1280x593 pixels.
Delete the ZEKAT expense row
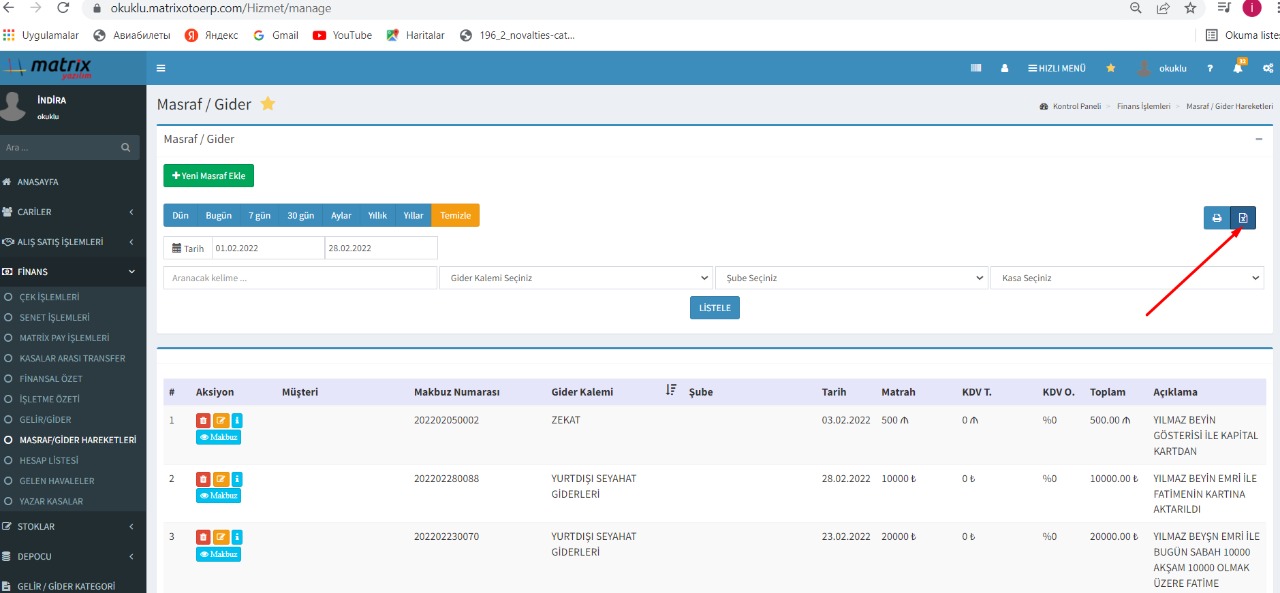click(x=203, y=421)
